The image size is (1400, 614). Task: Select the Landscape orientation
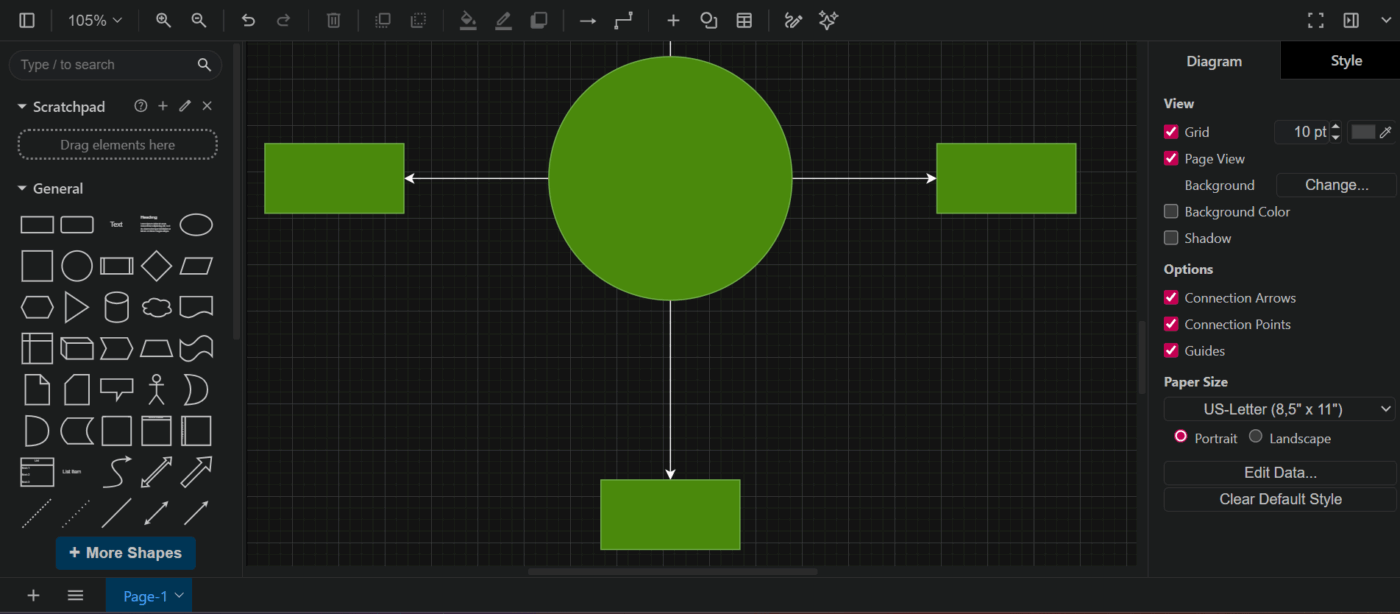tap(1256, 436)
